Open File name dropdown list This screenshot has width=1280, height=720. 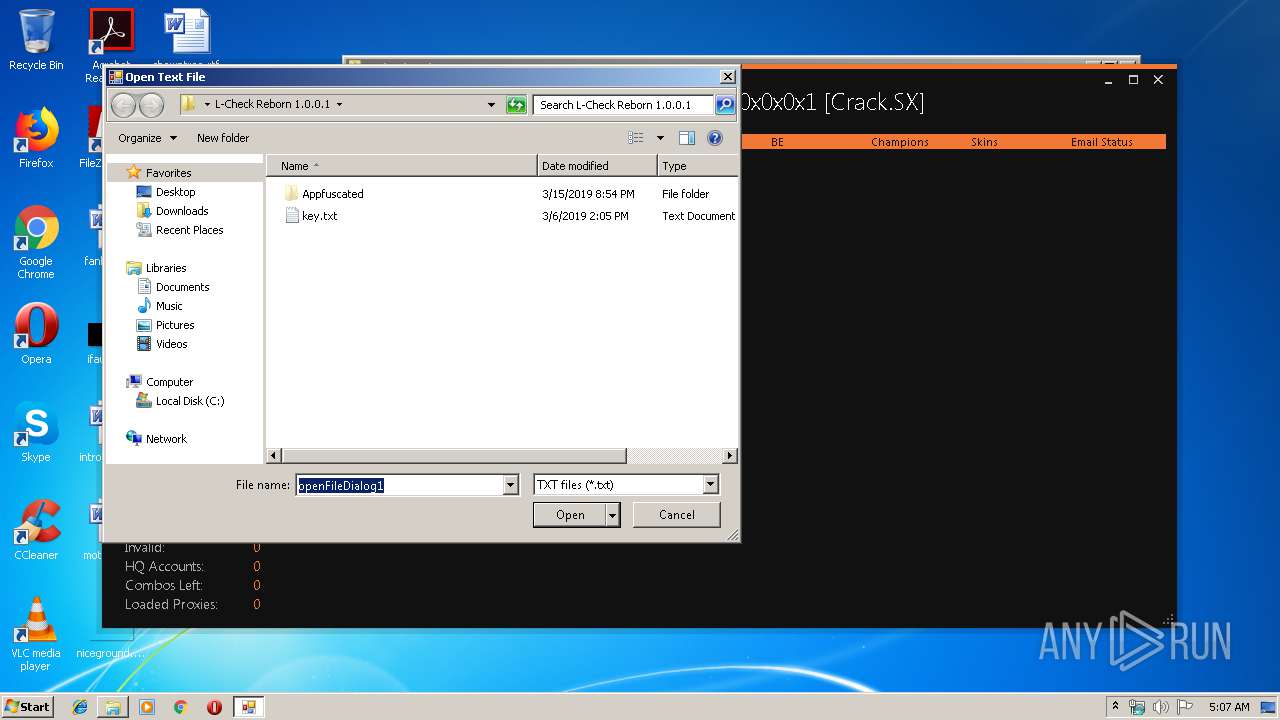click(510, 485)
